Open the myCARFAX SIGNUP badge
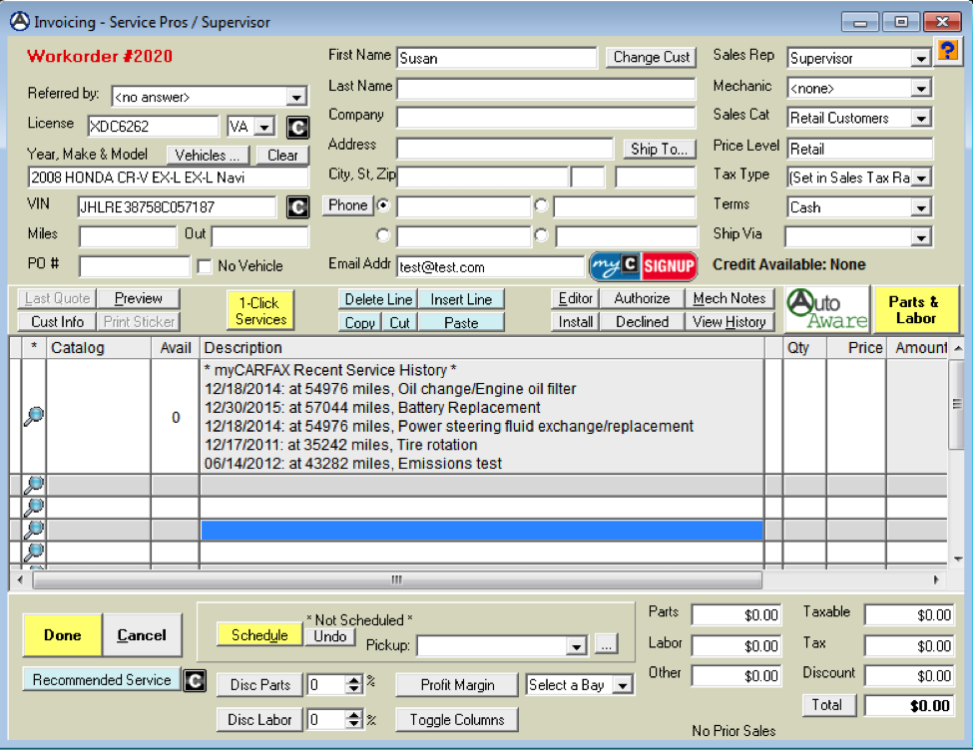 coord(643,266)
